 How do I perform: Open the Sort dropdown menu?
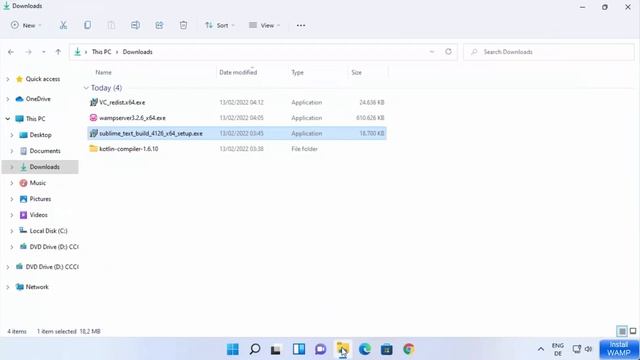[x=219, y=25]
